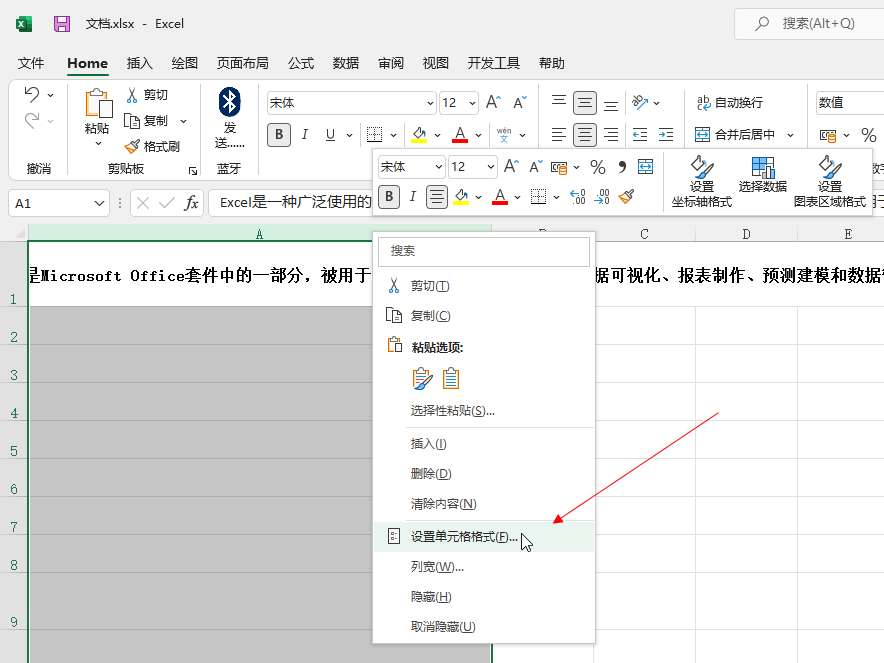Click the text orientation icon

(x=640, y=102)
